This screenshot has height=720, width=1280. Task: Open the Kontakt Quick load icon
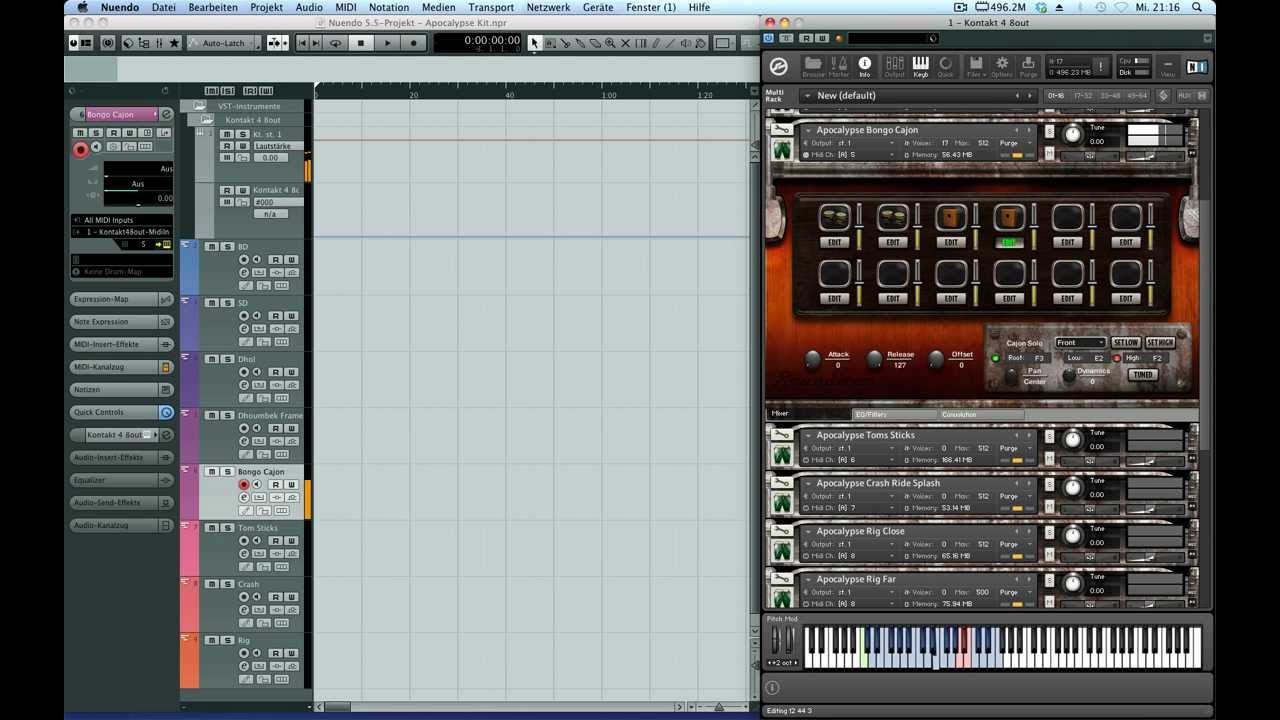946,66
